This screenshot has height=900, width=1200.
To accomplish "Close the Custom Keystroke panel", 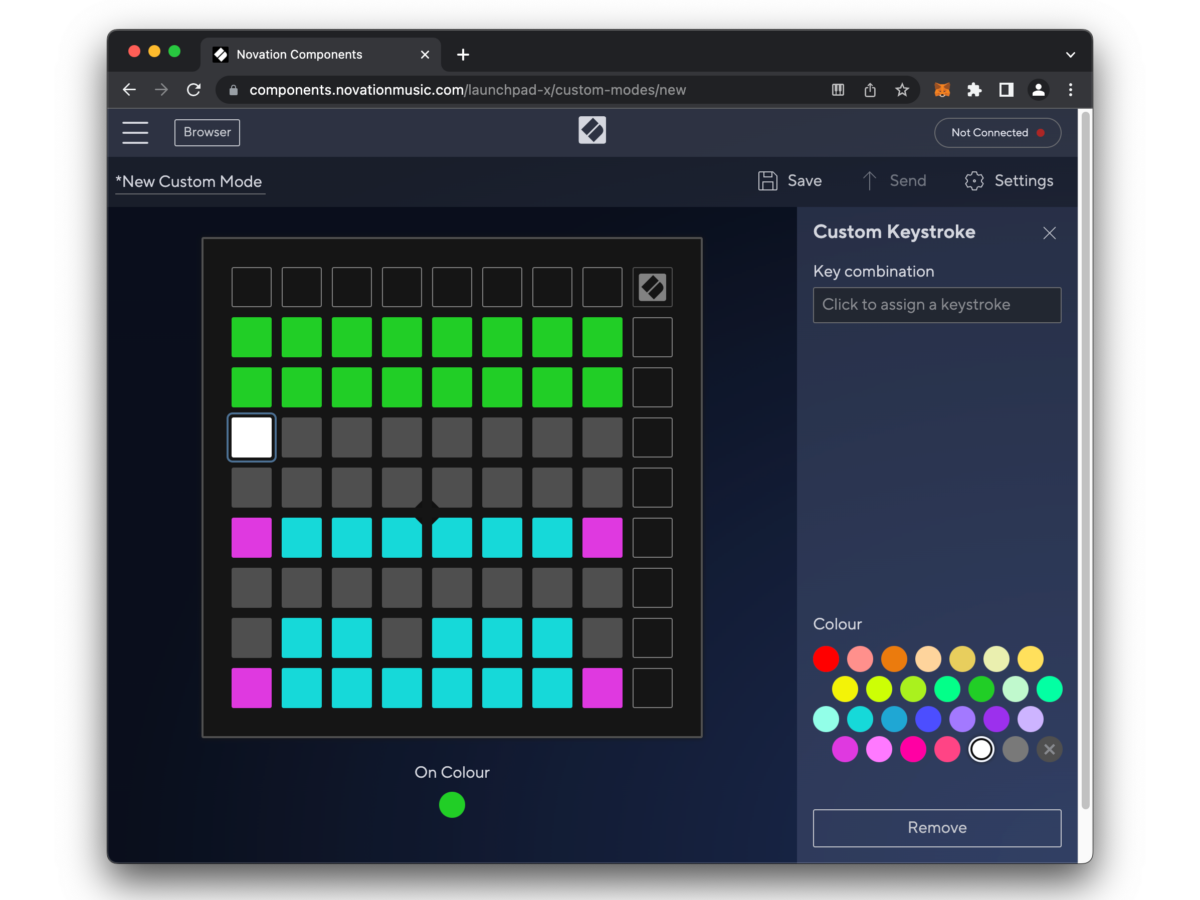I will click(x=1049, y=233).
